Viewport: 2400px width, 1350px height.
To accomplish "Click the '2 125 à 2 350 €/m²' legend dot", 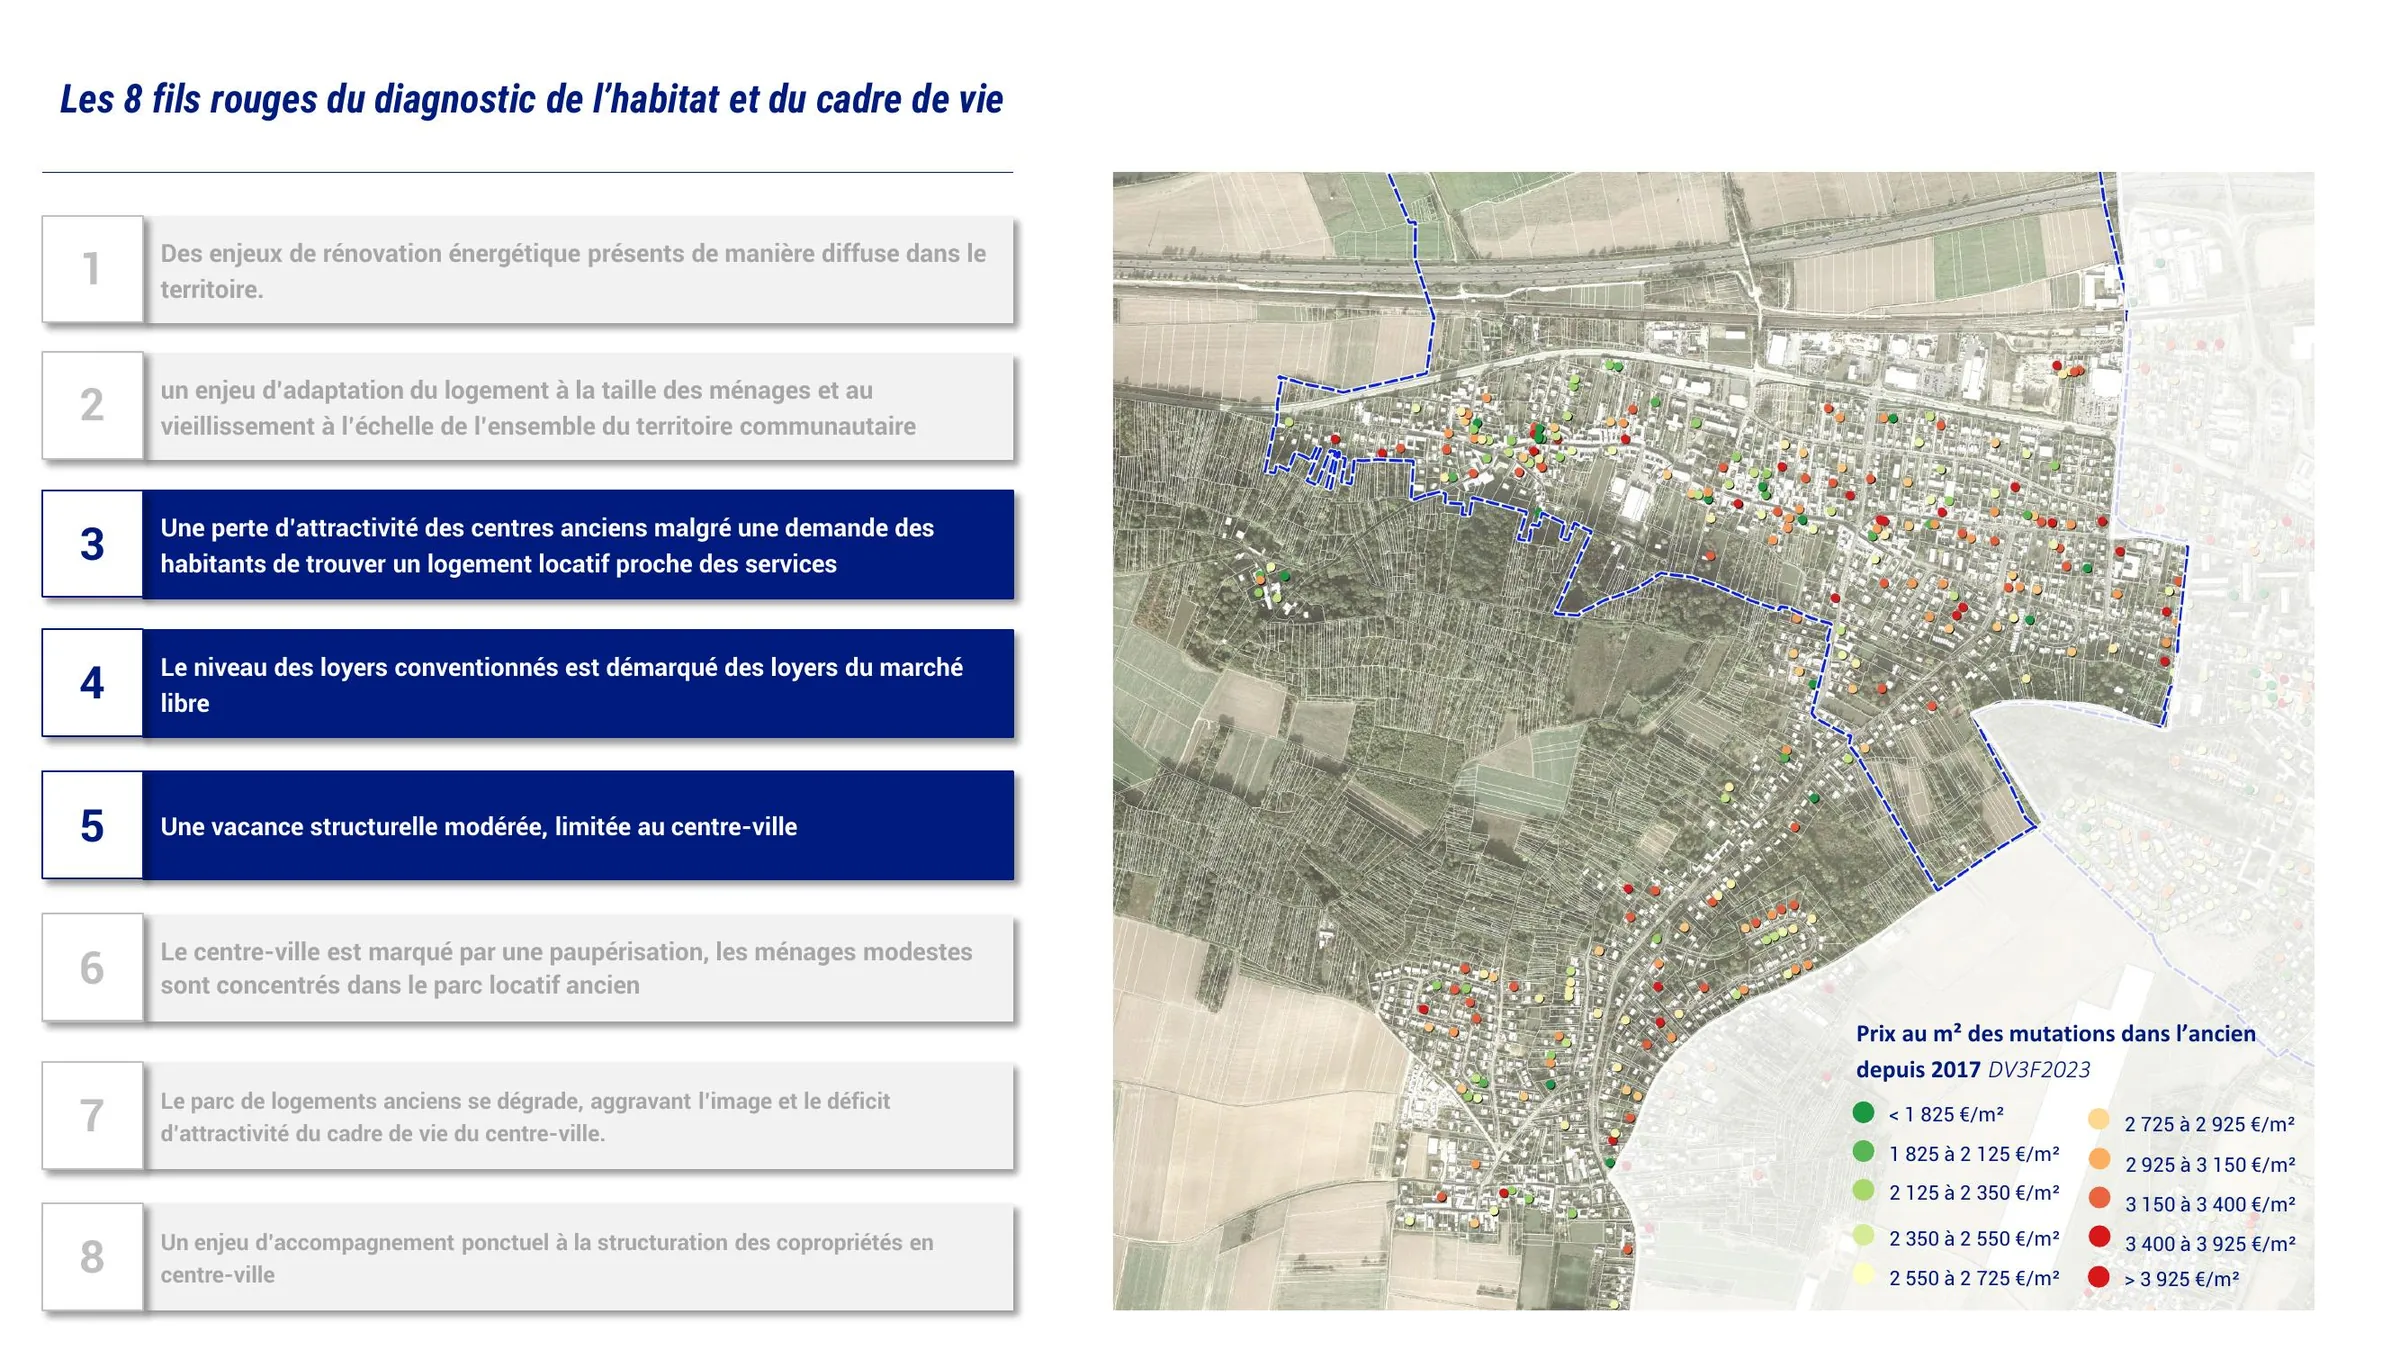I will click(1863, 1190).
